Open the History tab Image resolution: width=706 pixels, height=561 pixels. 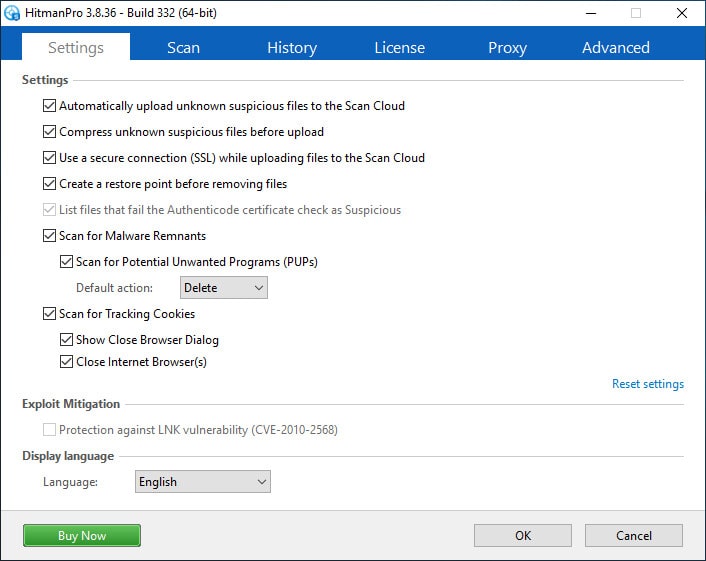coord(292,47)
